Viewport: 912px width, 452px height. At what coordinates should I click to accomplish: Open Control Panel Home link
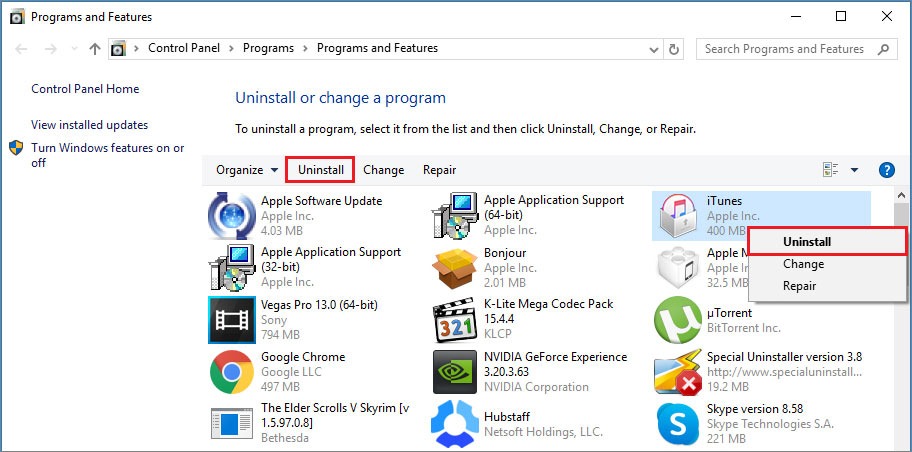click(85, 89)
